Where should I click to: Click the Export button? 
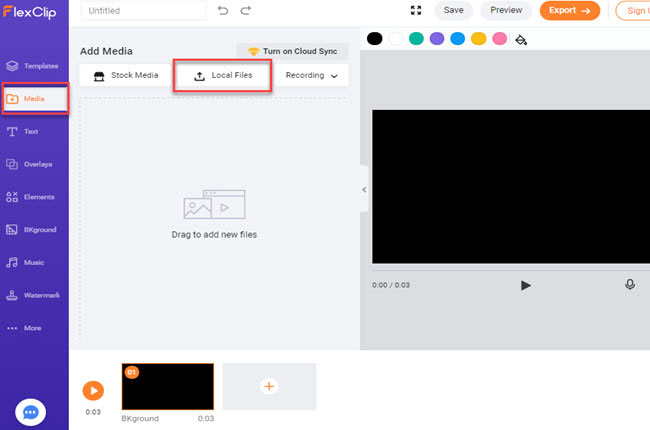(569, 10)
